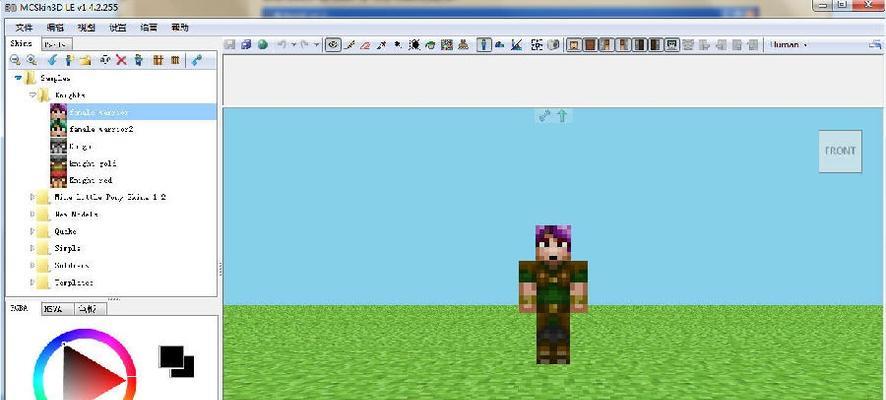Select the Noise tool
The width and height of the screenshot is (886, 400).
(447, 45)
